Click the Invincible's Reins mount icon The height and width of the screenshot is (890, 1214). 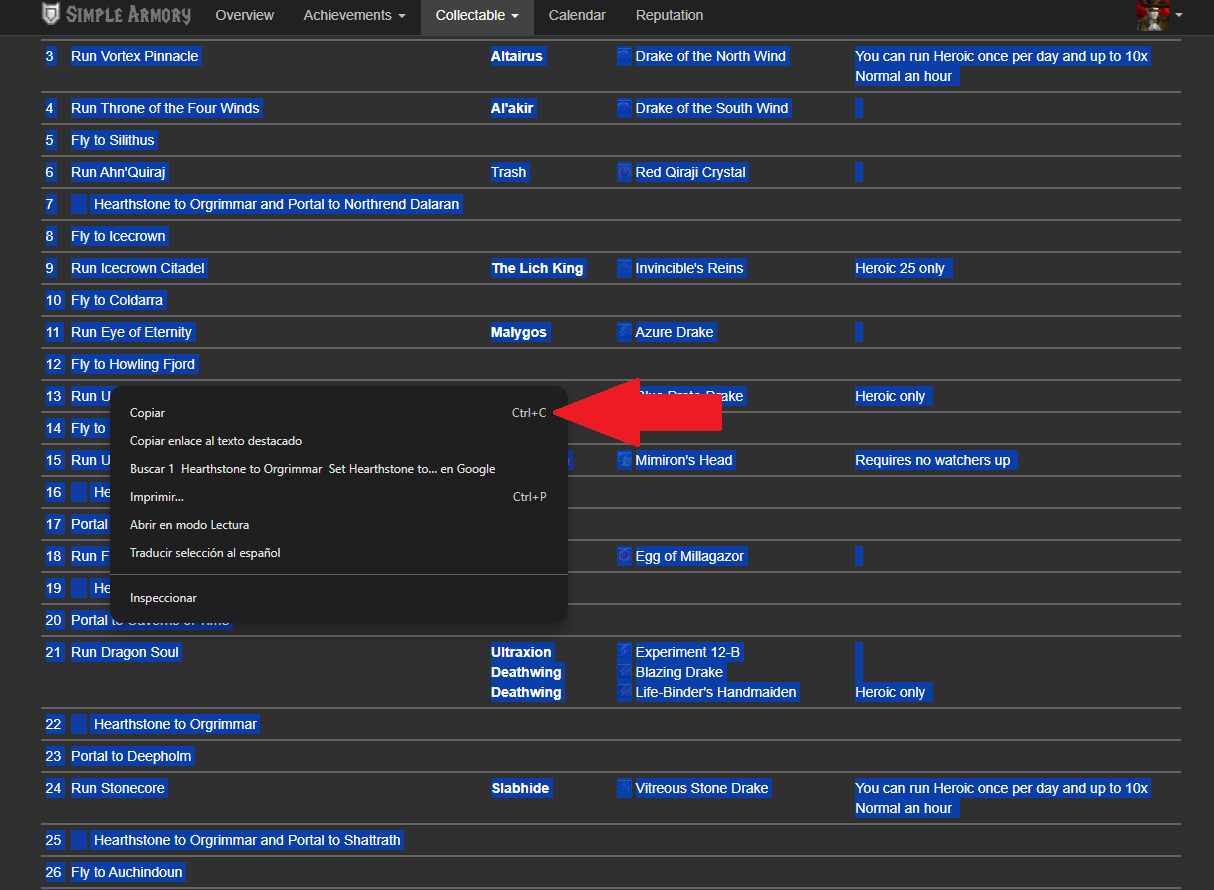624,268
